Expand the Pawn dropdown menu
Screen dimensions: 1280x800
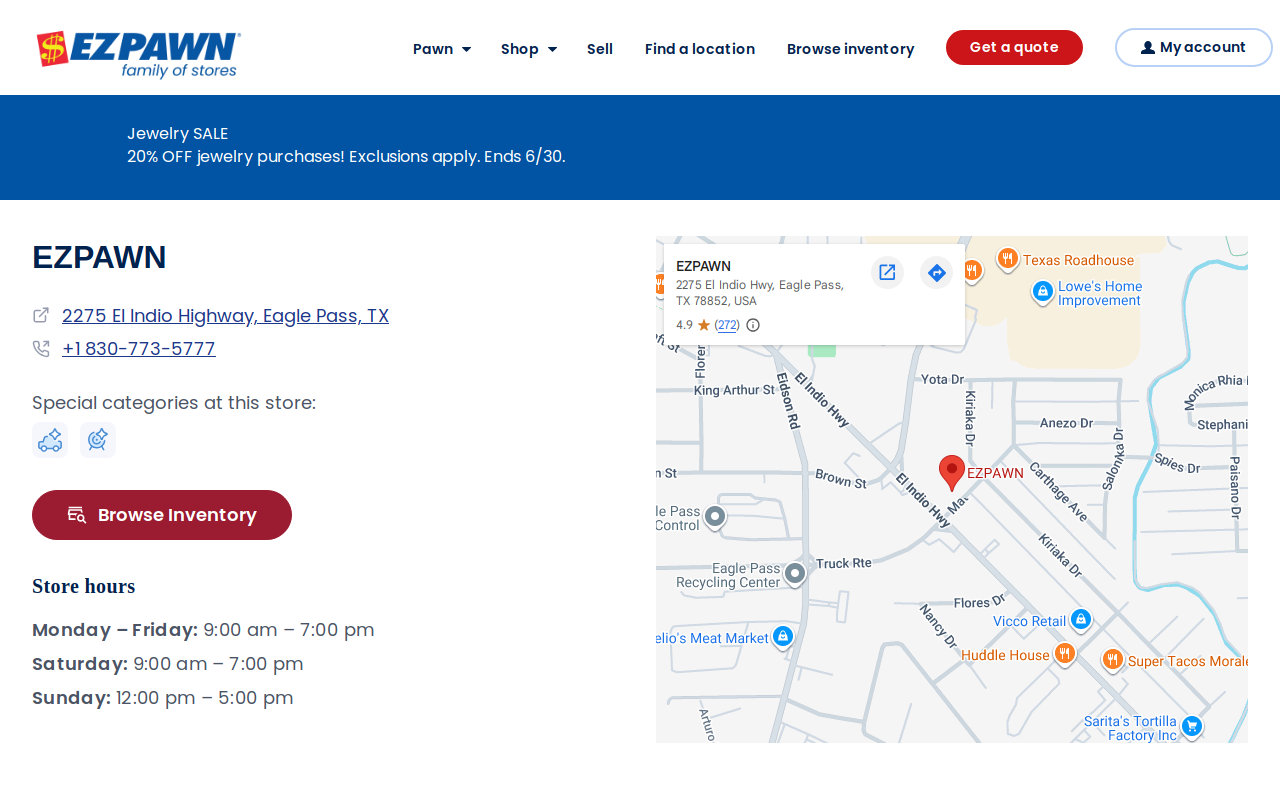(x=442, y=49)
